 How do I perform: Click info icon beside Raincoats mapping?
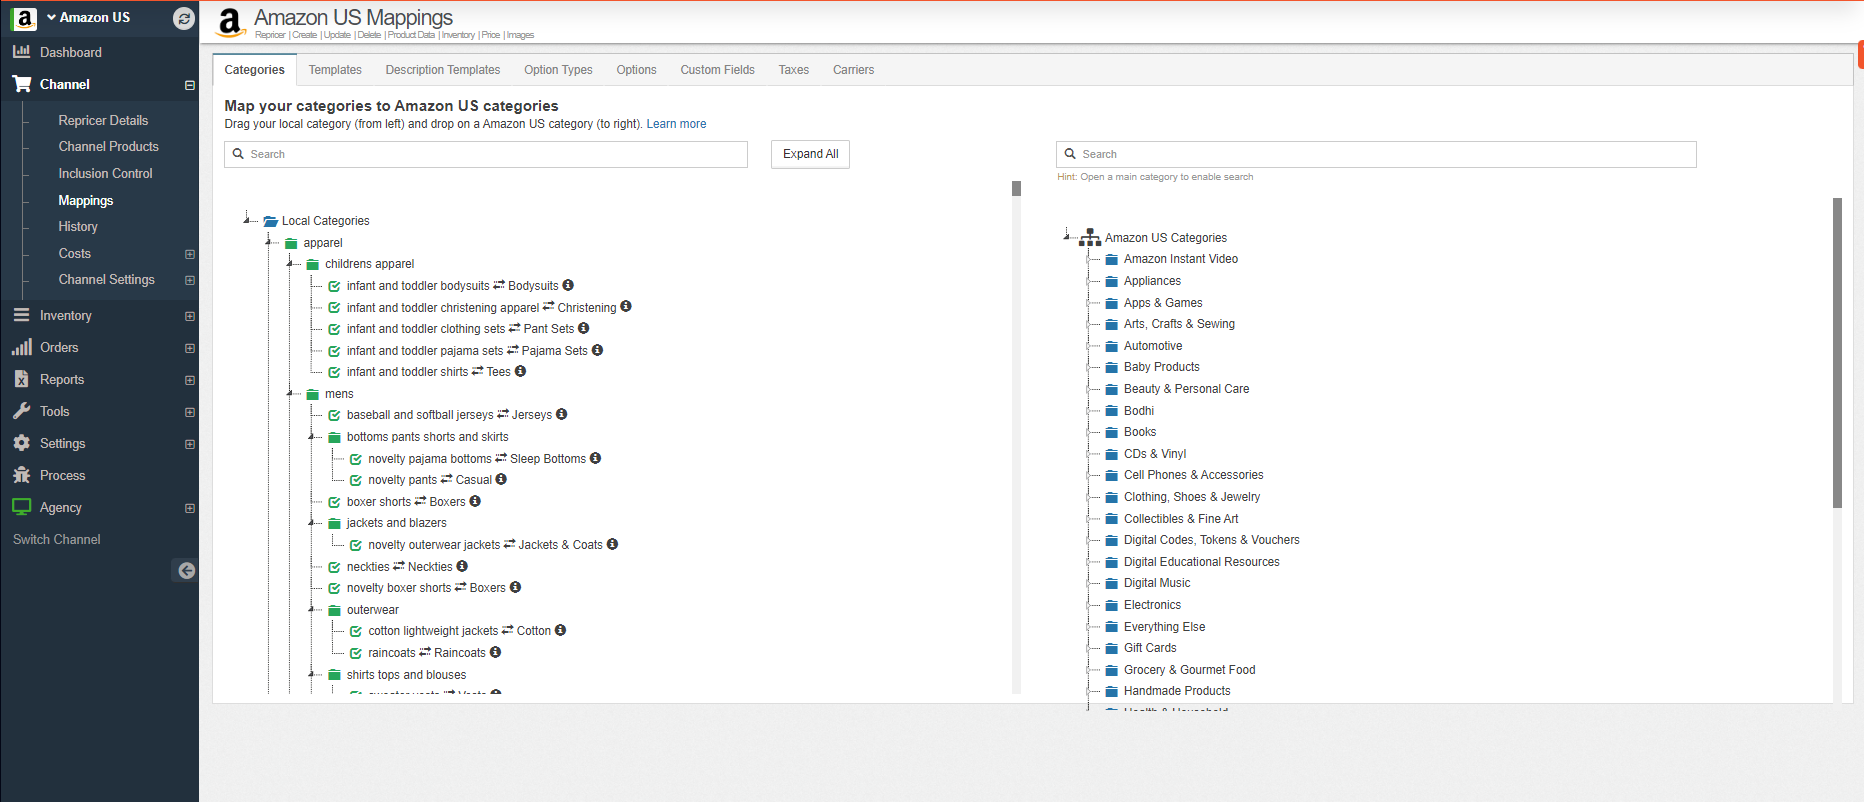[x=495, y=652]
